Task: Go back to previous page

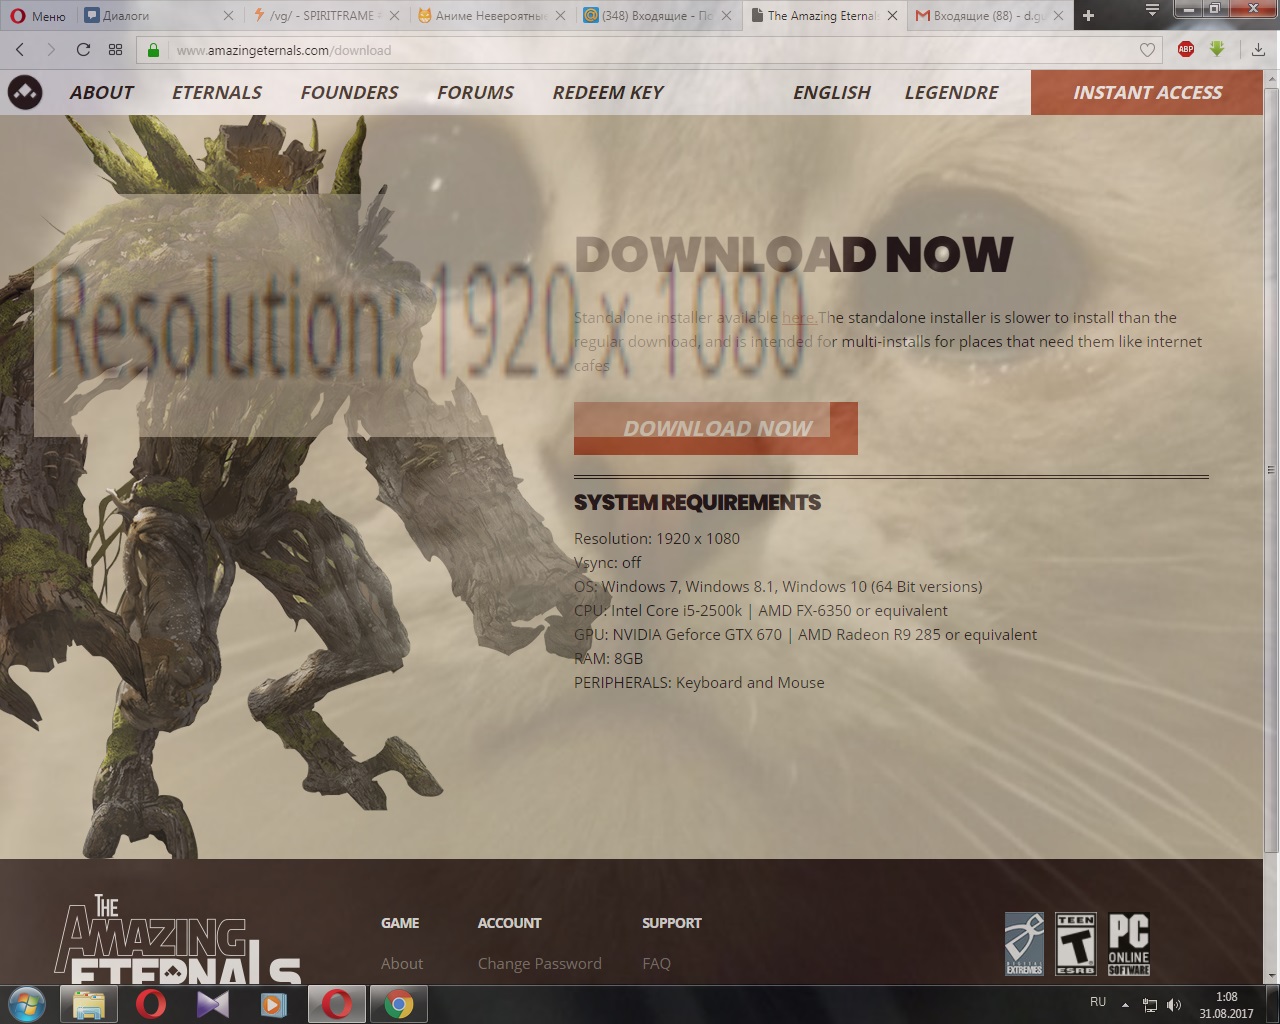Action: 20,50
